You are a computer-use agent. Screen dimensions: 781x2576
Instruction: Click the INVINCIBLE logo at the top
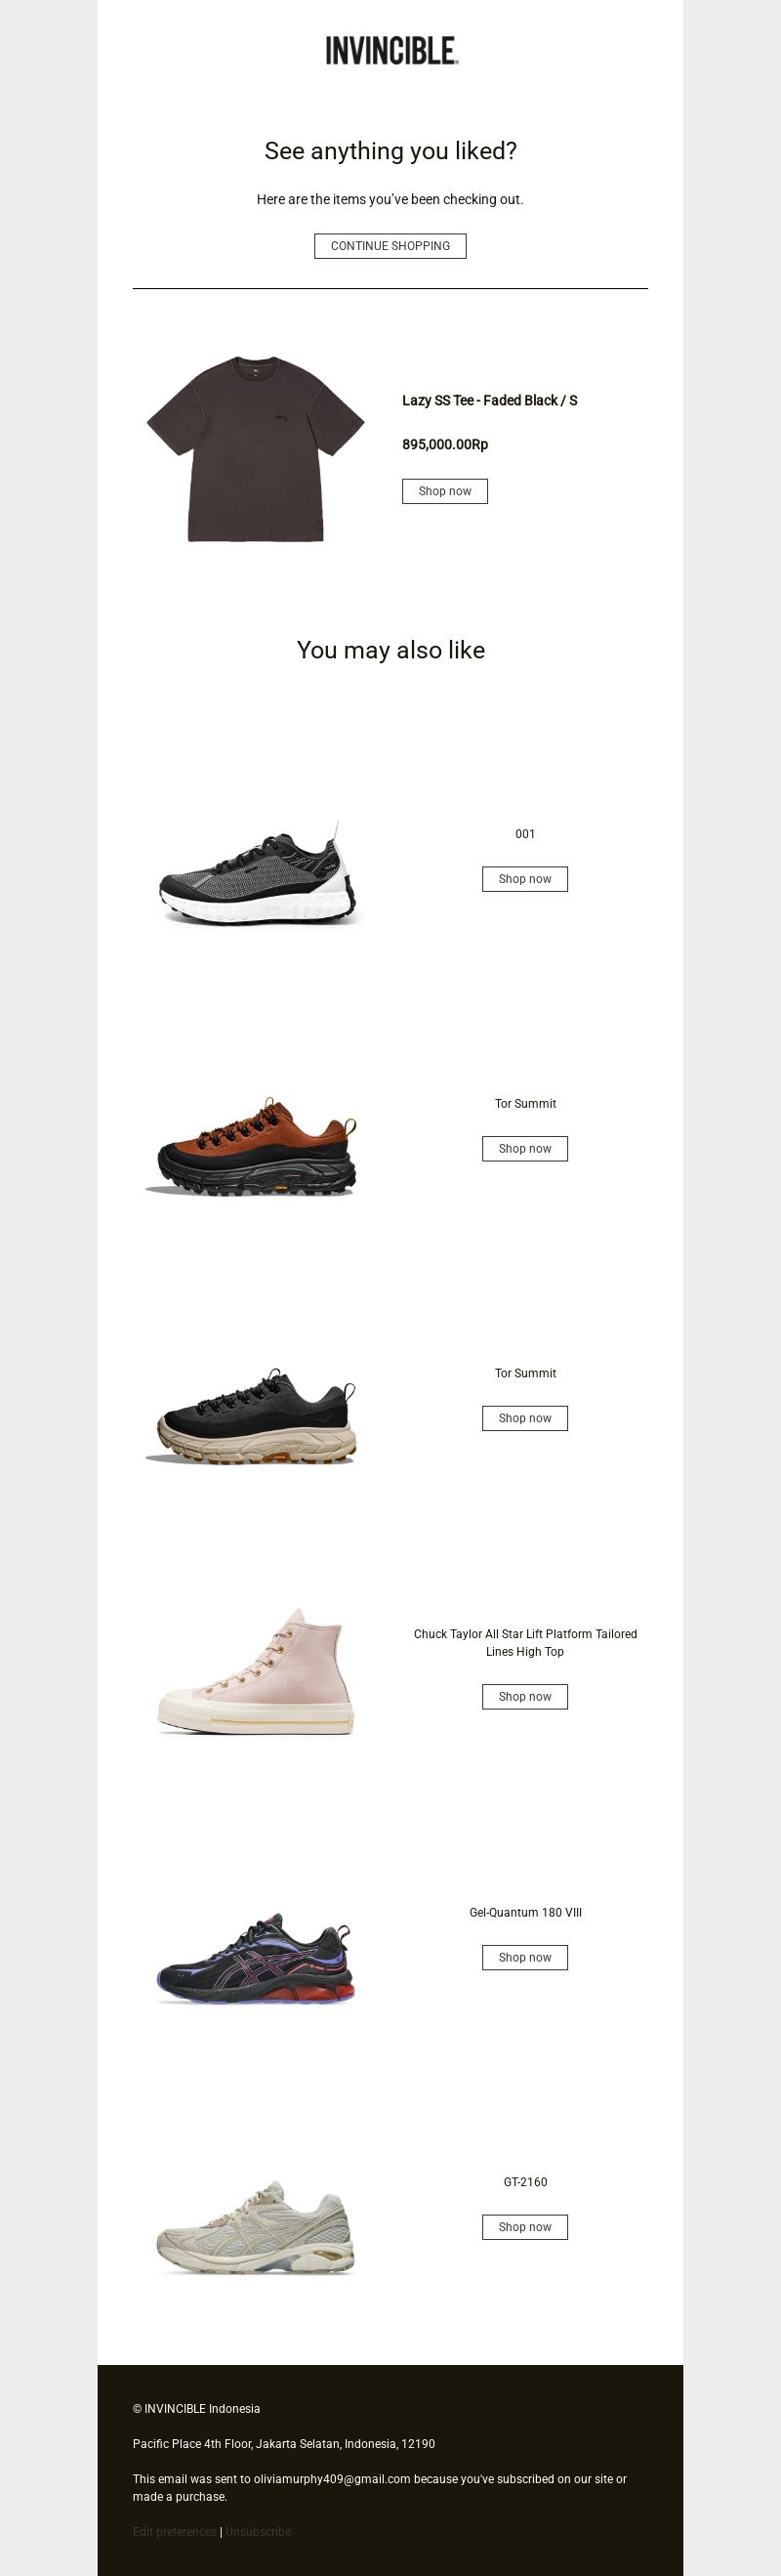pos(391,51)
